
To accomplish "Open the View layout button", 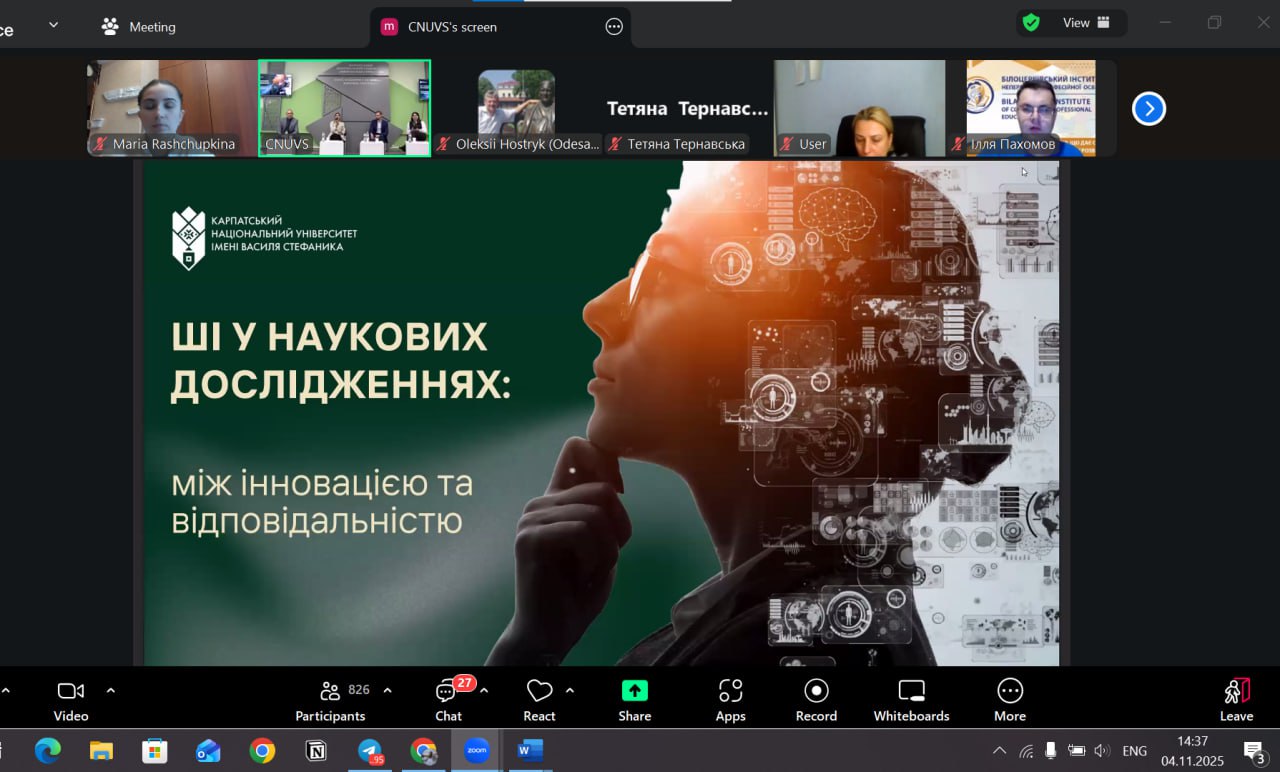I will (x=1085, y=23).
